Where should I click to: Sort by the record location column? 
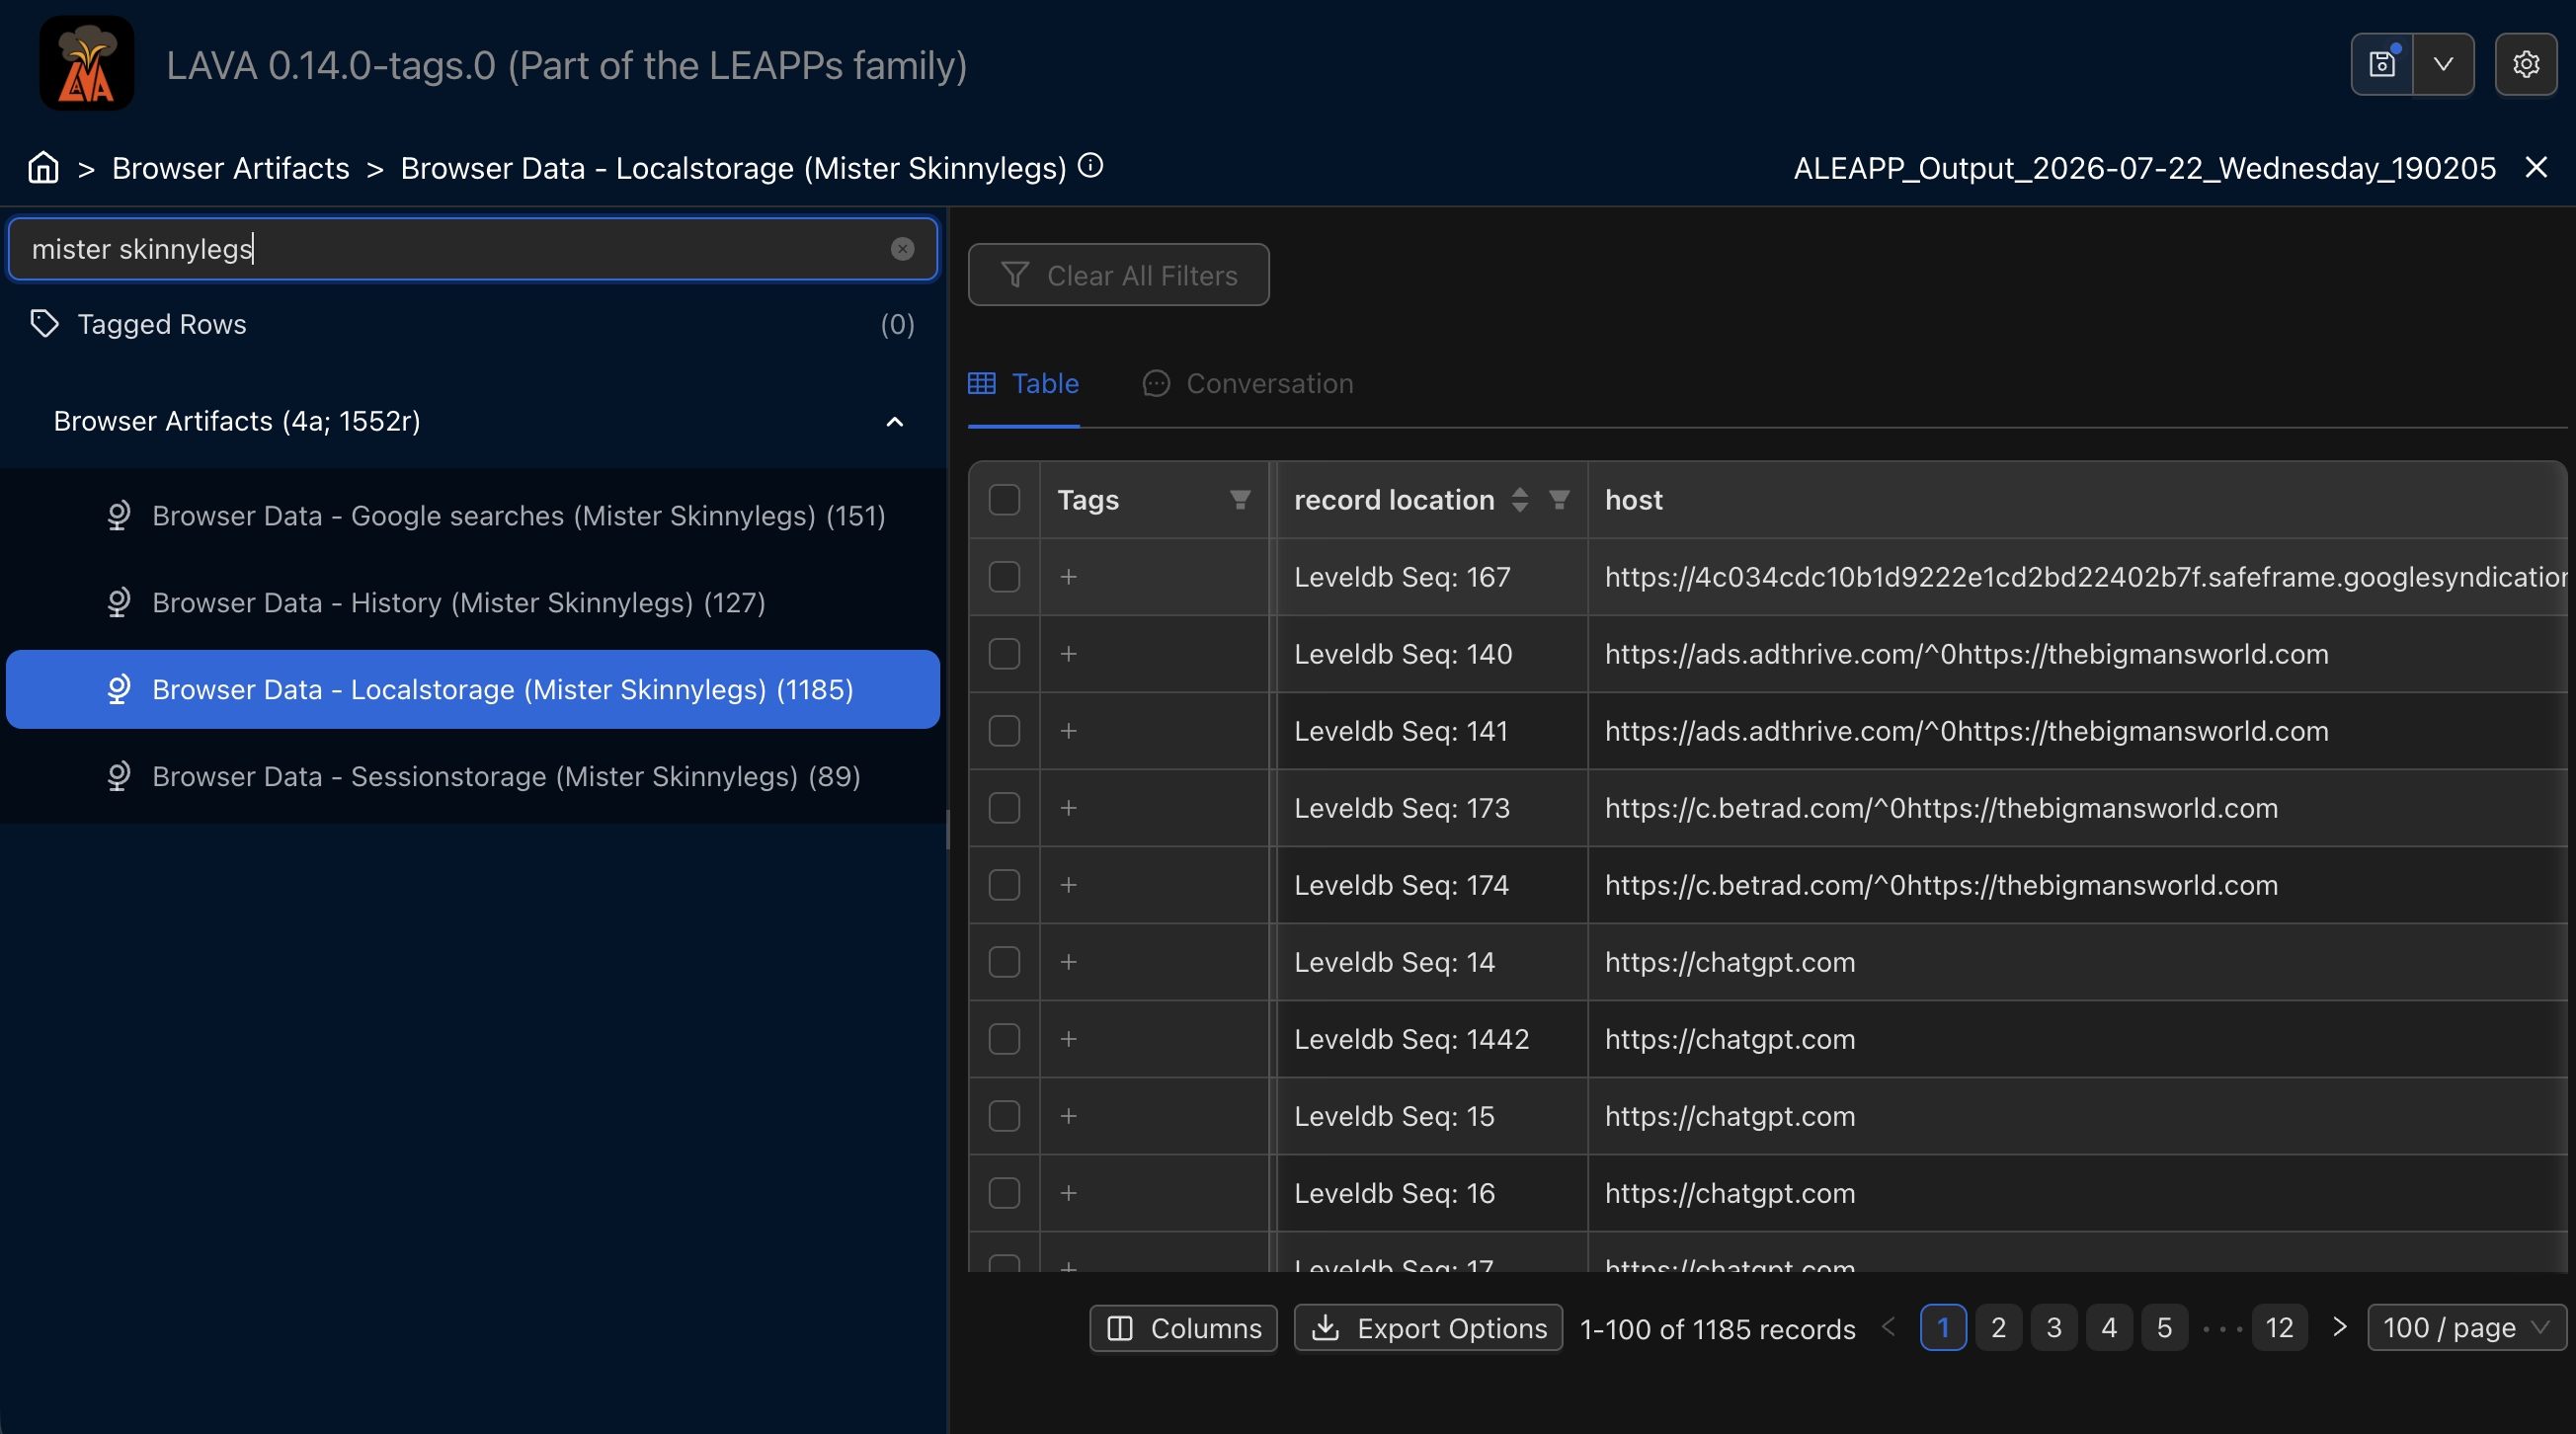click(x=1519, y=500)
